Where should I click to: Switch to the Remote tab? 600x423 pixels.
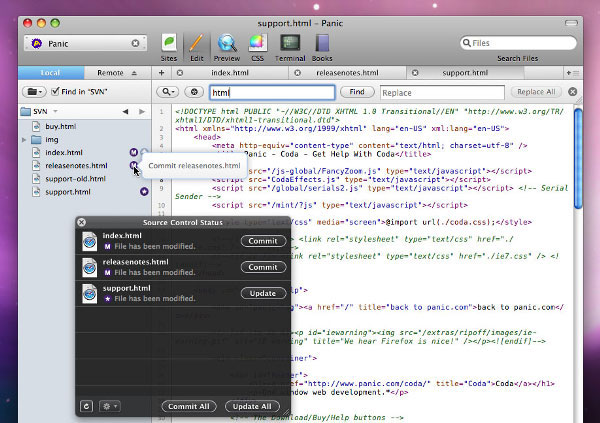110,73
